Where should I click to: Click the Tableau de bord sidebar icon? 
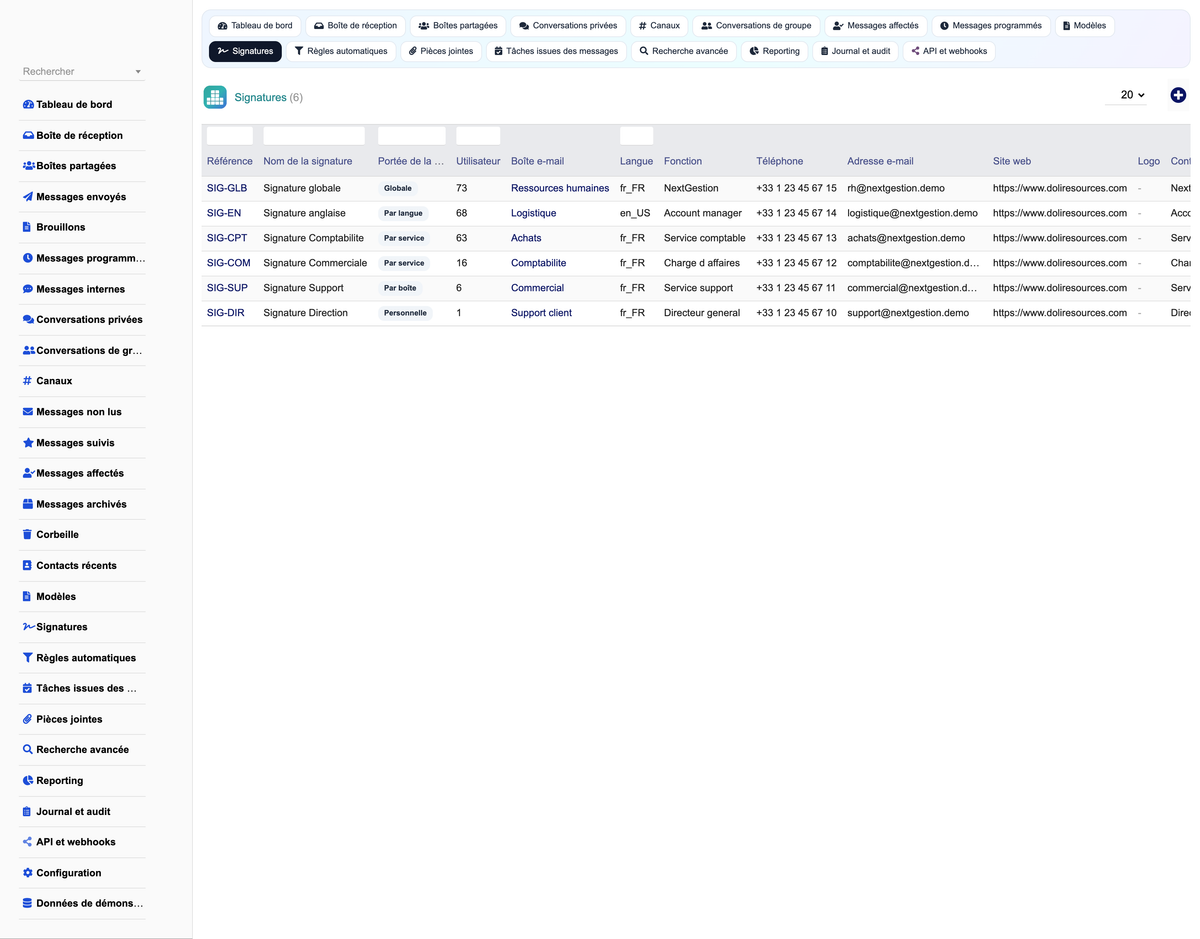[28, 104]
